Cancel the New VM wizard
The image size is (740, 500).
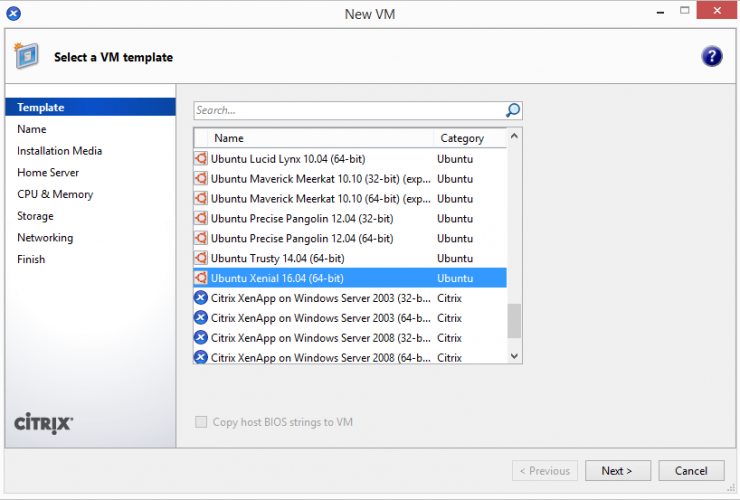click(691, 471)
